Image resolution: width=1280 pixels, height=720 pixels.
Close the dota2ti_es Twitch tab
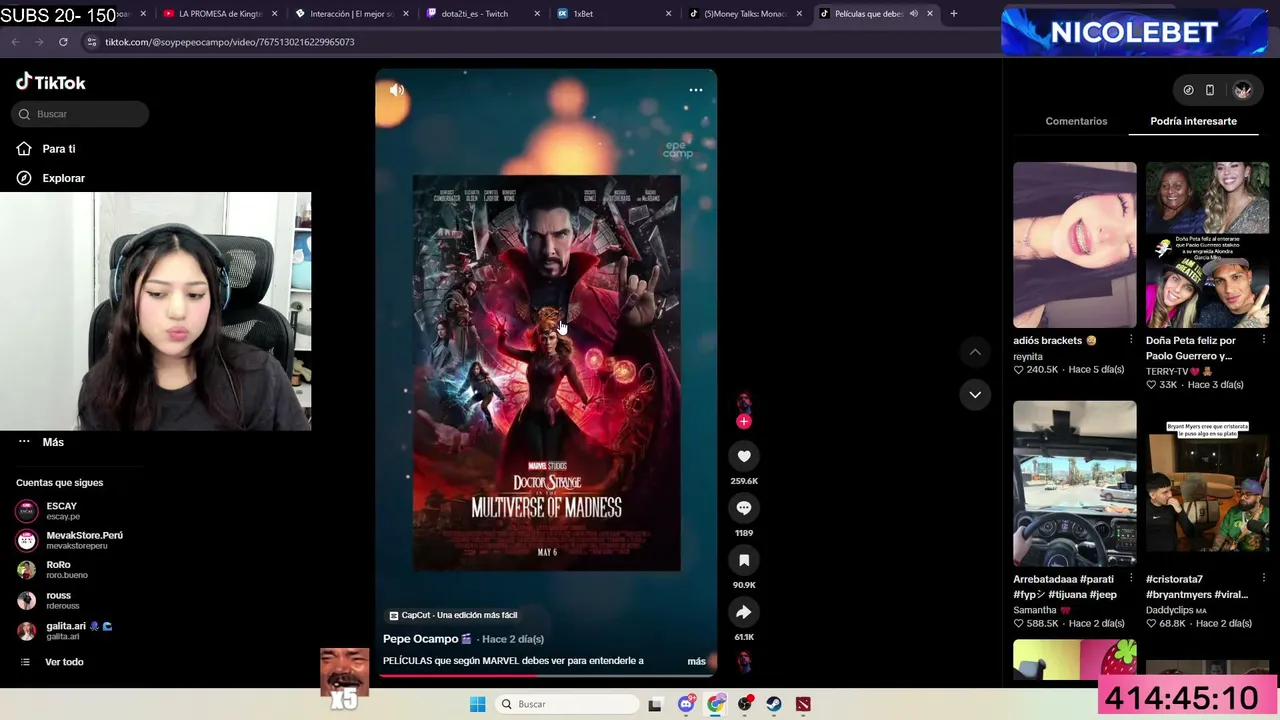click(537, 14)
